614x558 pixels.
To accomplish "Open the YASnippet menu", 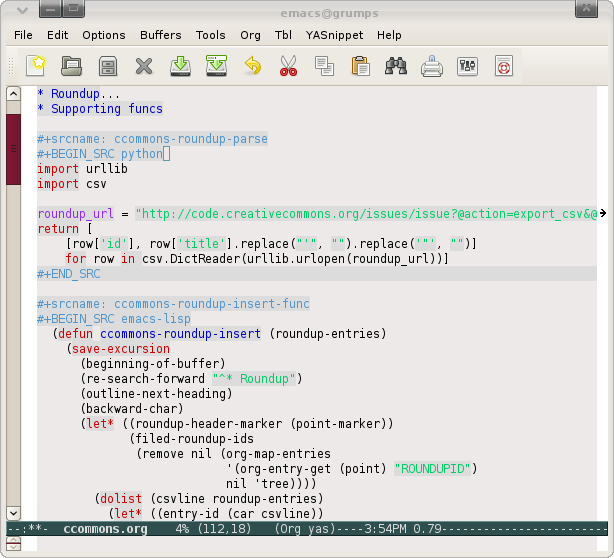I will click(x=334, y=35).
